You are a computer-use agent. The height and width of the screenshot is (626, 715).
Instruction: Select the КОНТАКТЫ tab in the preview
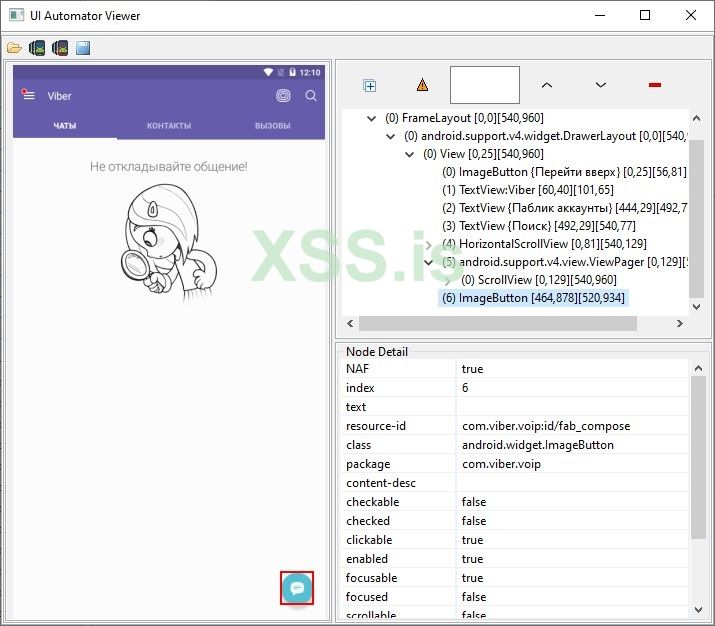169,125
